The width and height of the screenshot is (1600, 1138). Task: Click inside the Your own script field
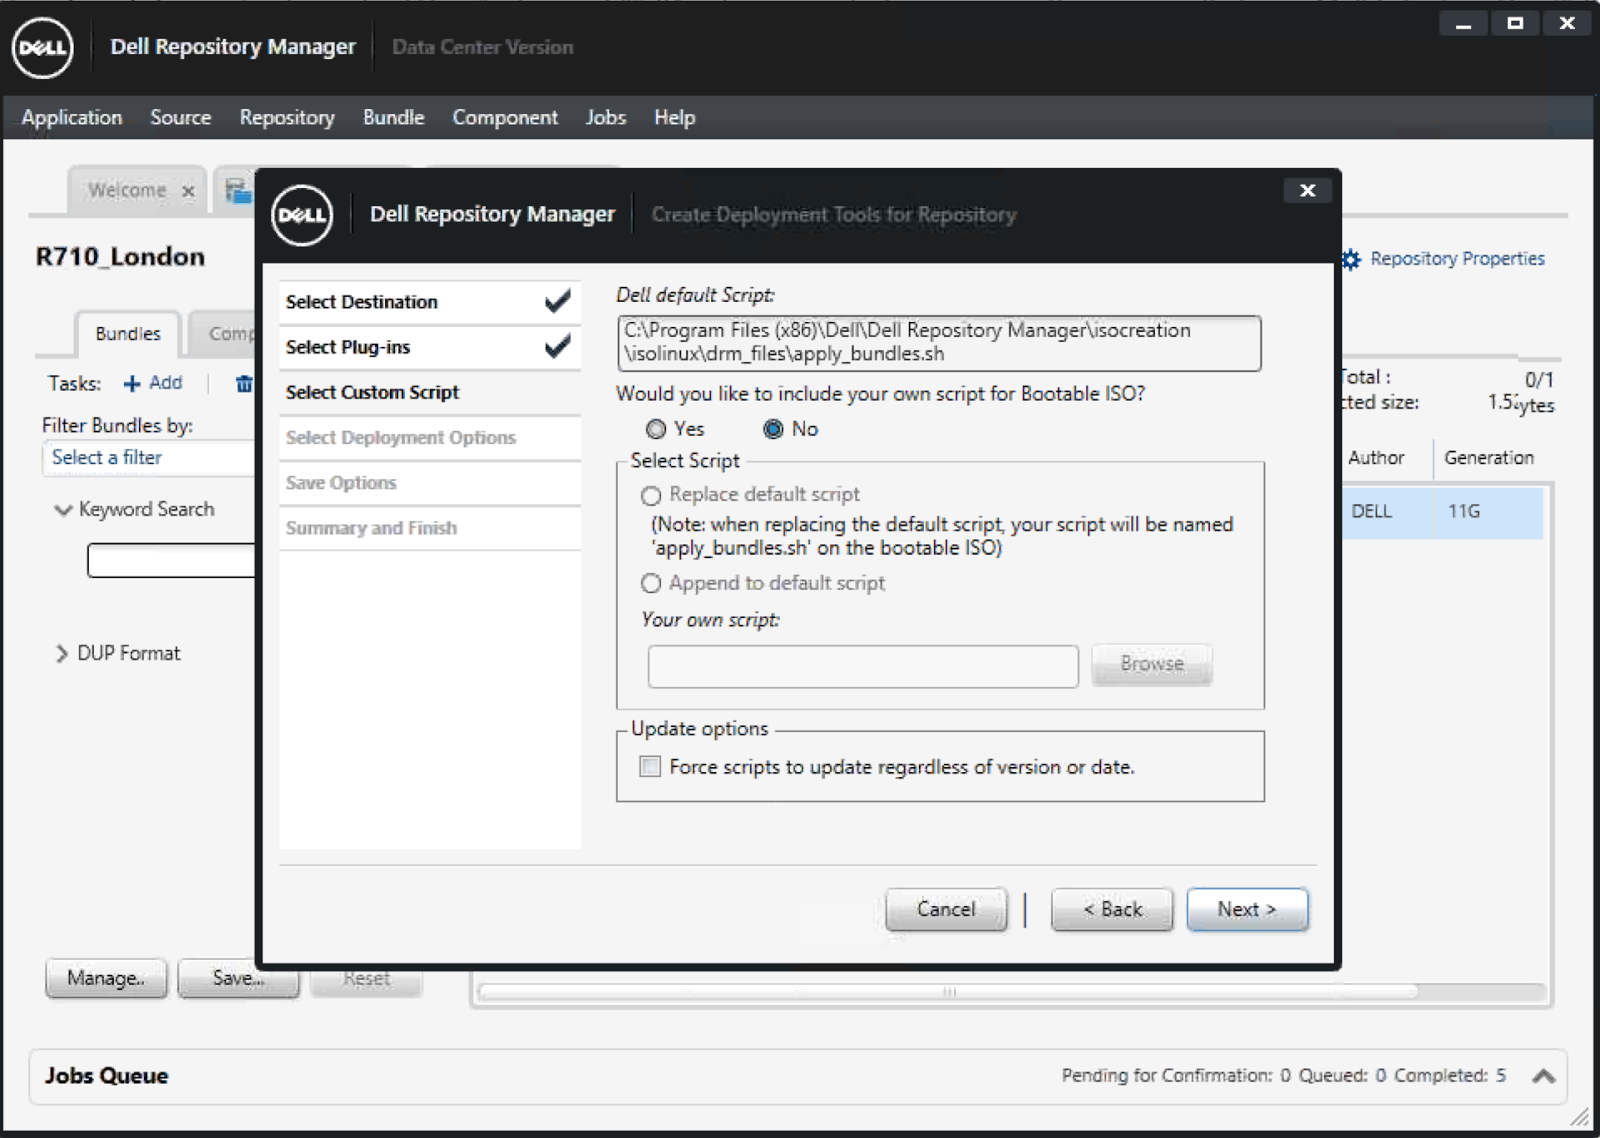pos(862,666)
